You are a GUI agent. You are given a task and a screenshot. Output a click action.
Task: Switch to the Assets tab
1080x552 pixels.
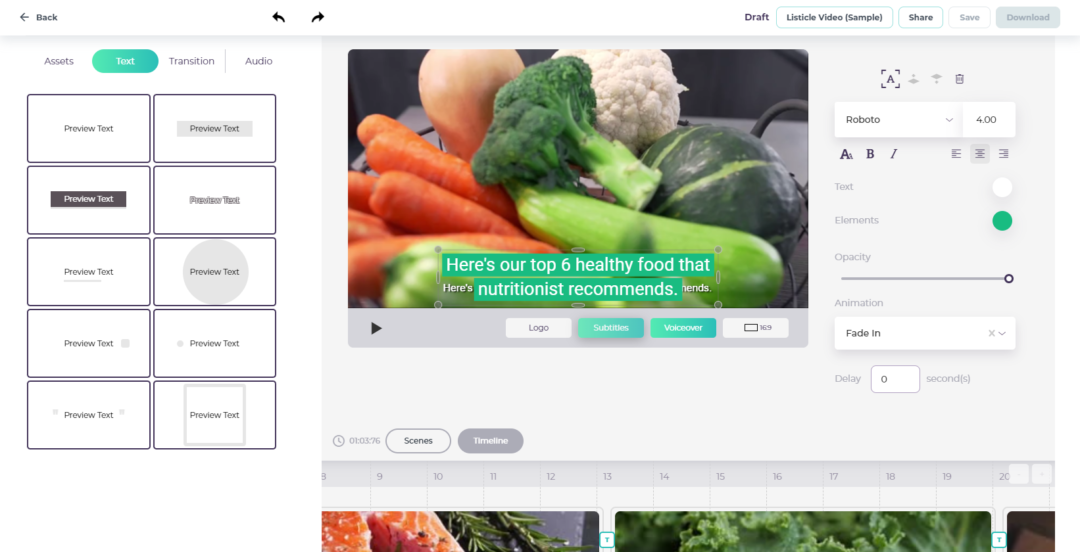59,61
